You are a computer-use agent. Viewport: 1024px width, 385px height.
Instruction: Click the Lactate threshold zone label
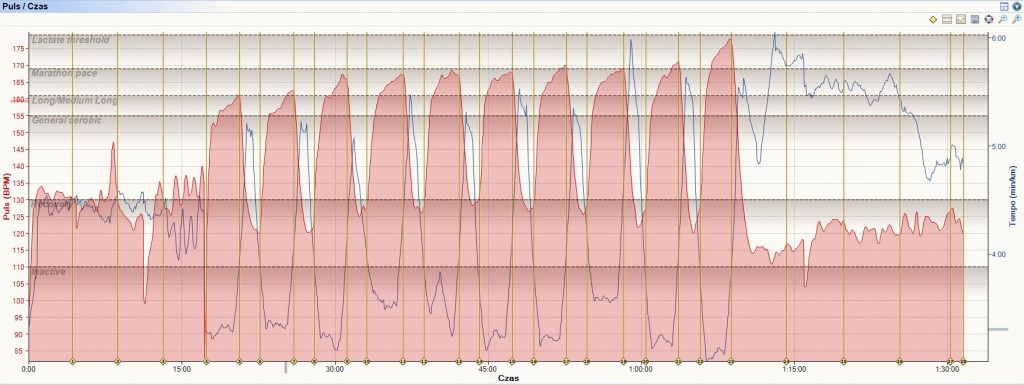[71, 40]
